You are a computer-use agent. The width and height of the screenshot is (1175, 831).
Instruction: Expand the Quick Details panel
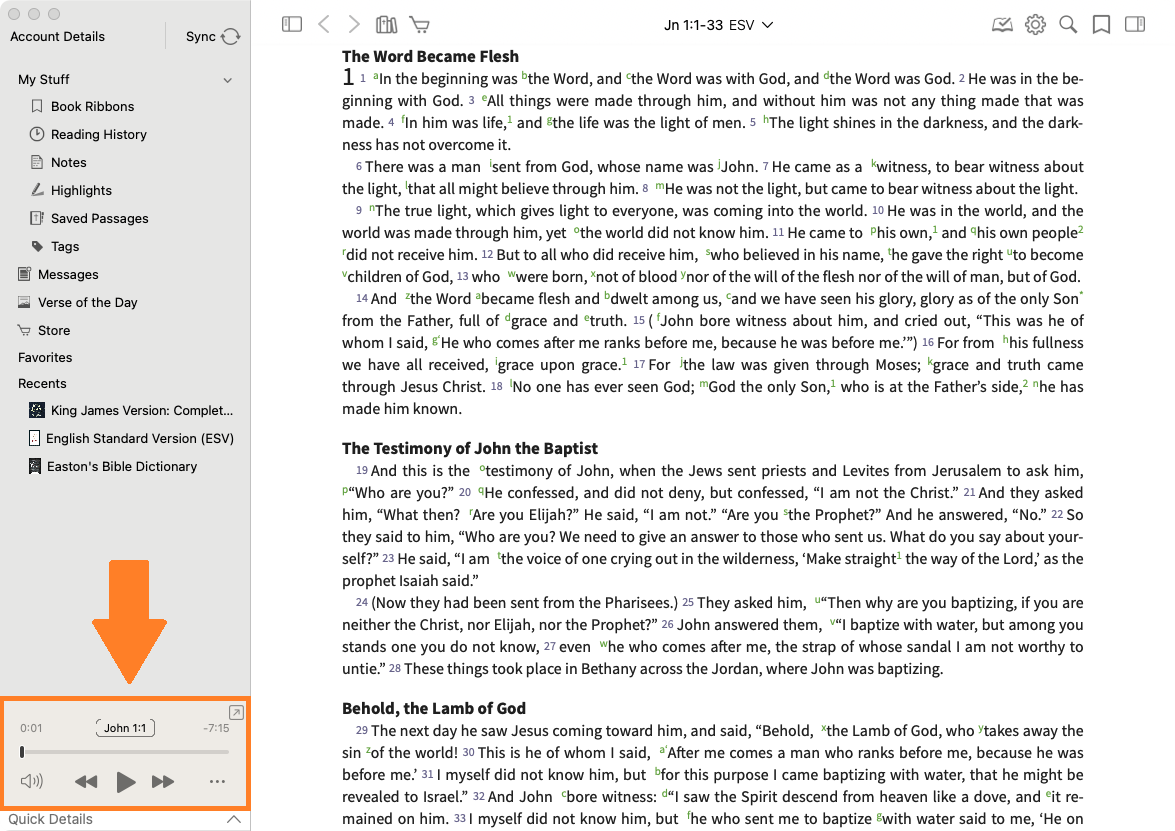(x=233, y=819)
